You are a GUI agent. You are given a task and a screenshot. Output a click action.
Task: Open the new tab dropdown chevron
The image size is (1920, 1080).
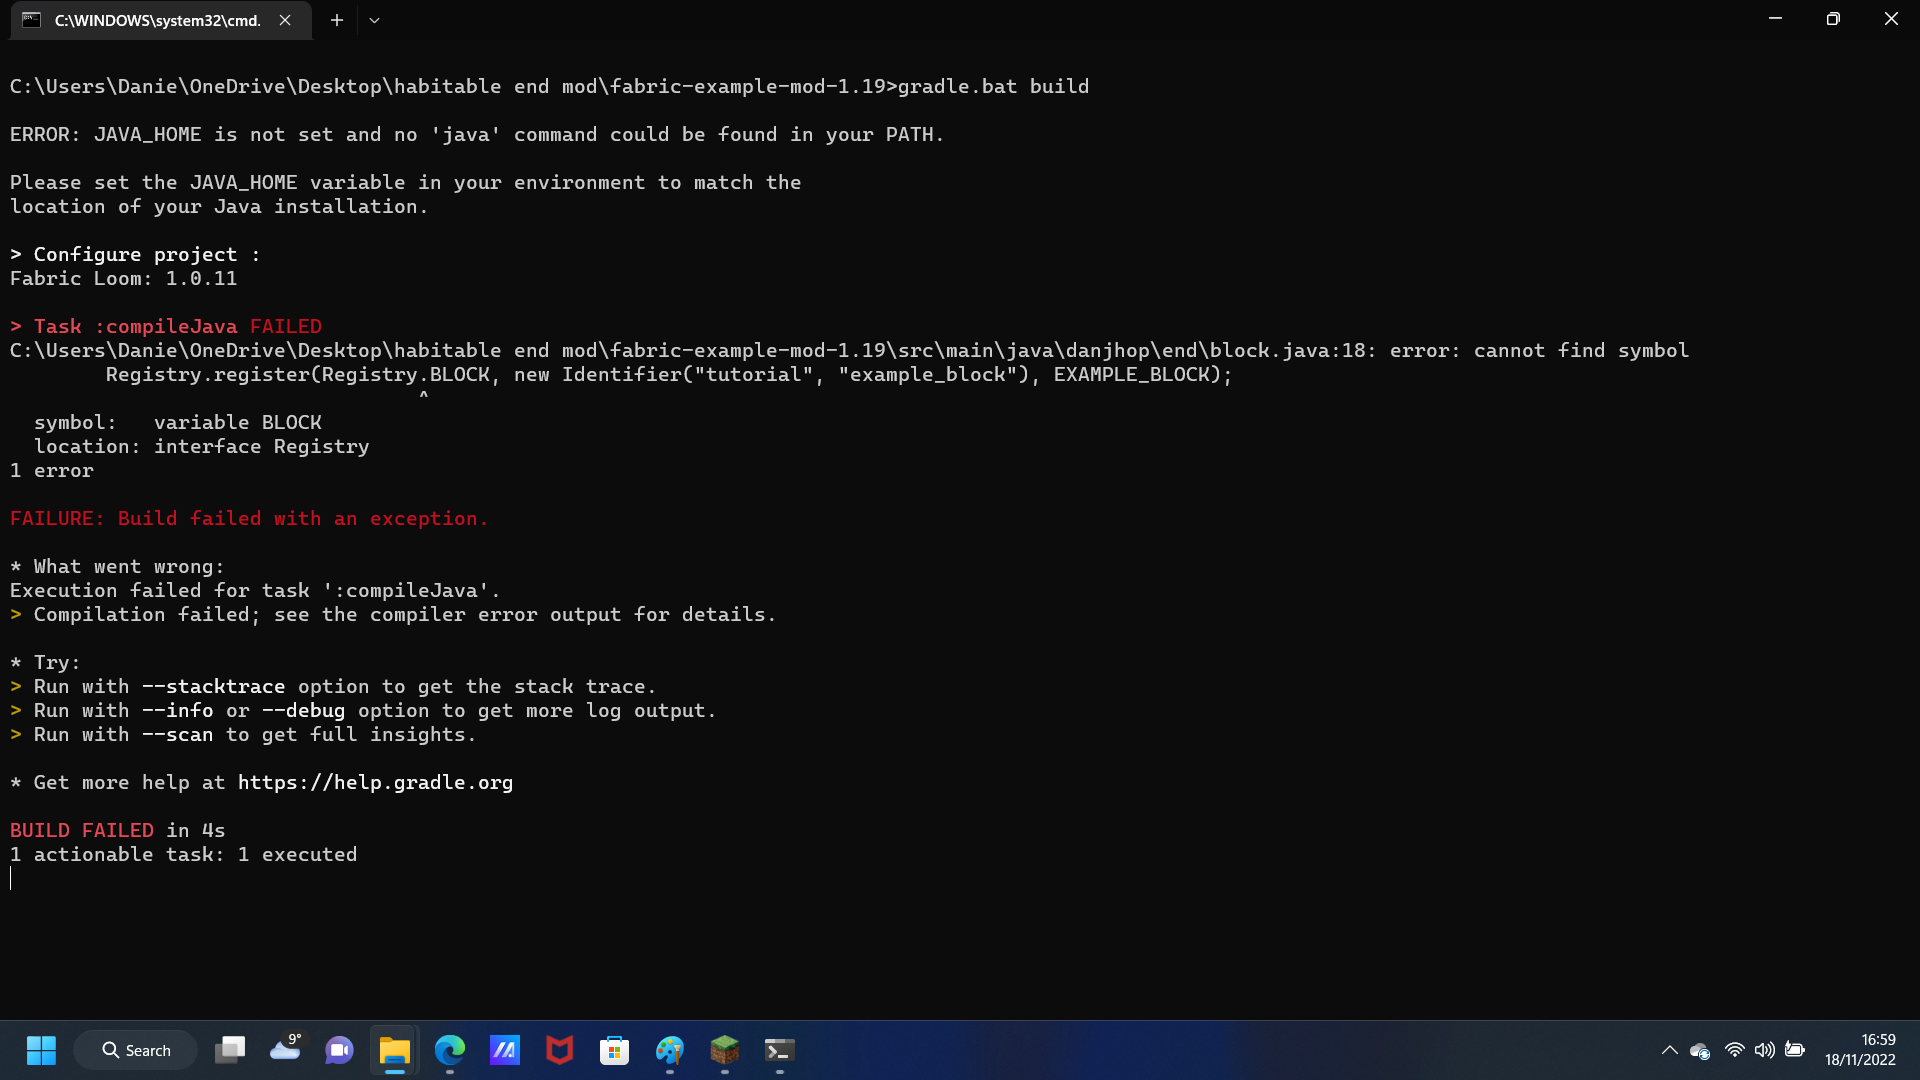click(x=374, y=20)
